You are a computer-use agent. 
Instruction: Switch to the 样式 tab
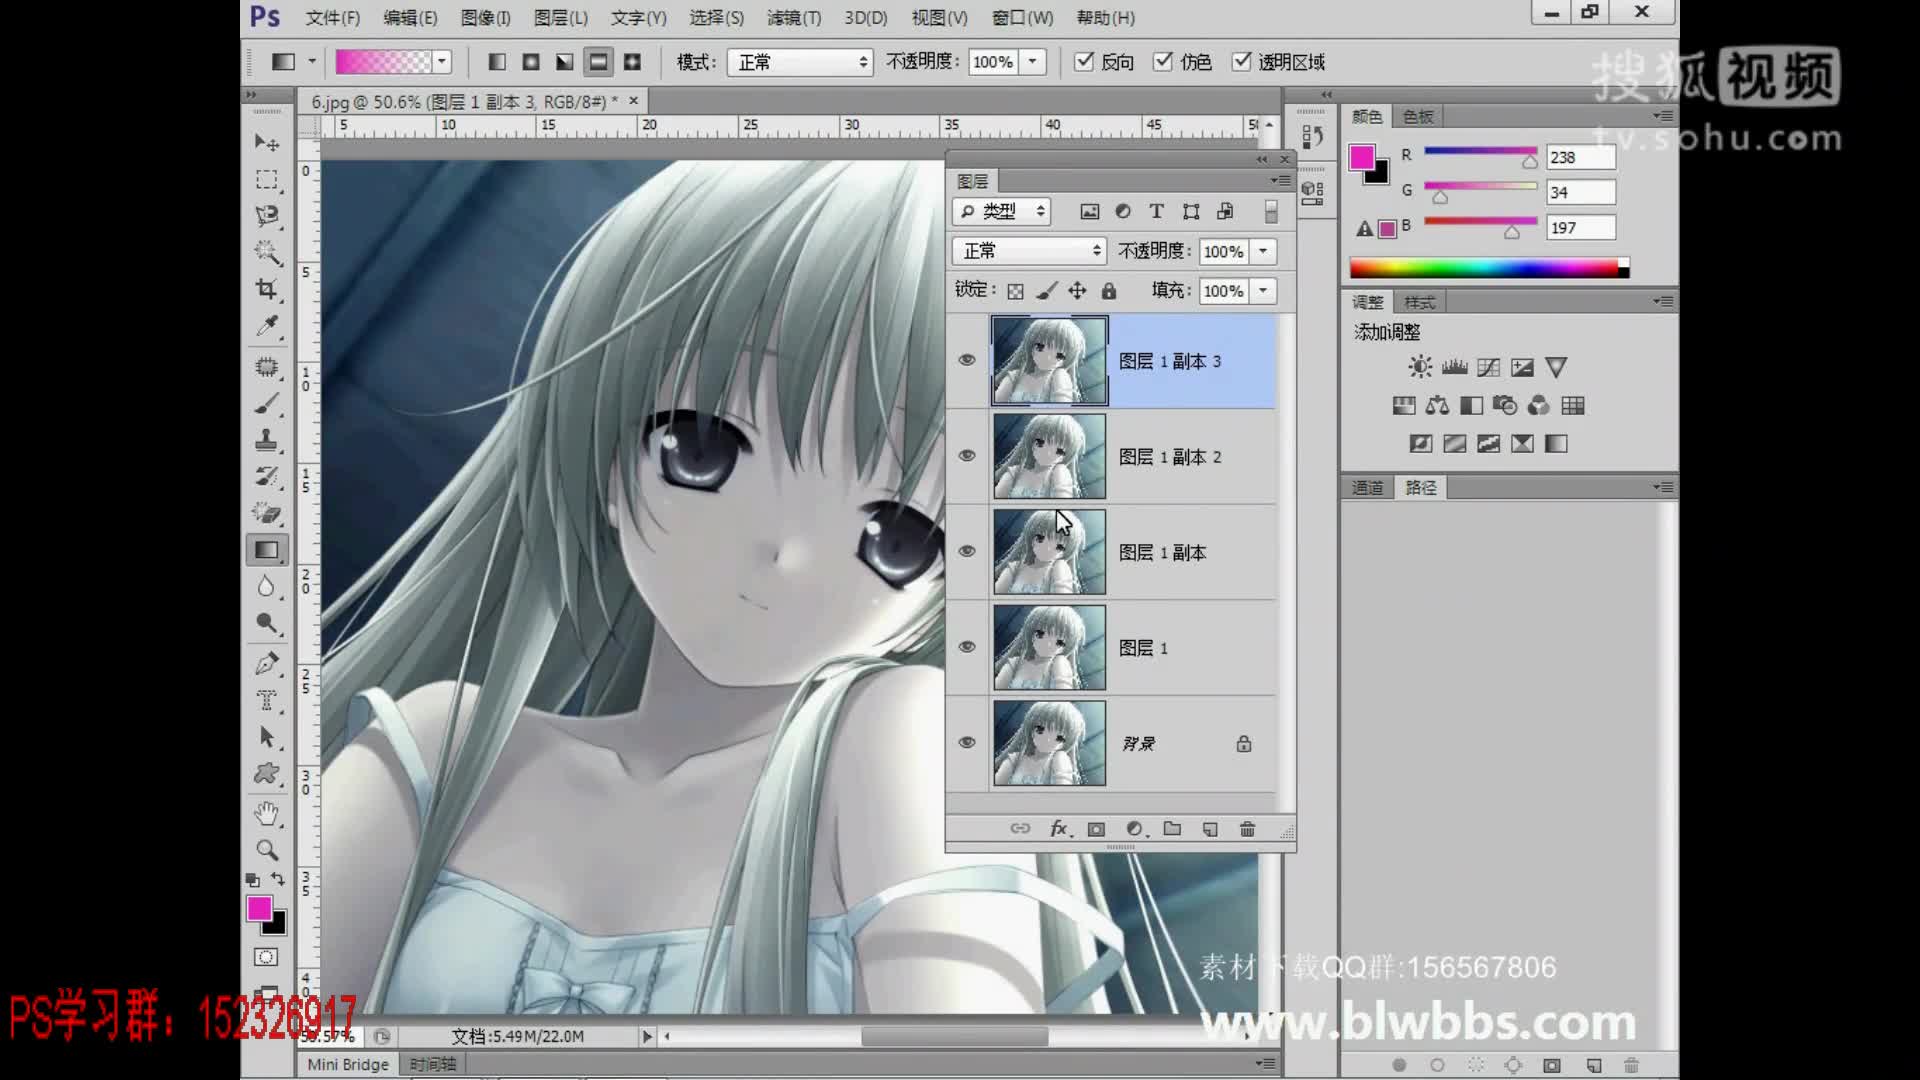coord(1419,302)
